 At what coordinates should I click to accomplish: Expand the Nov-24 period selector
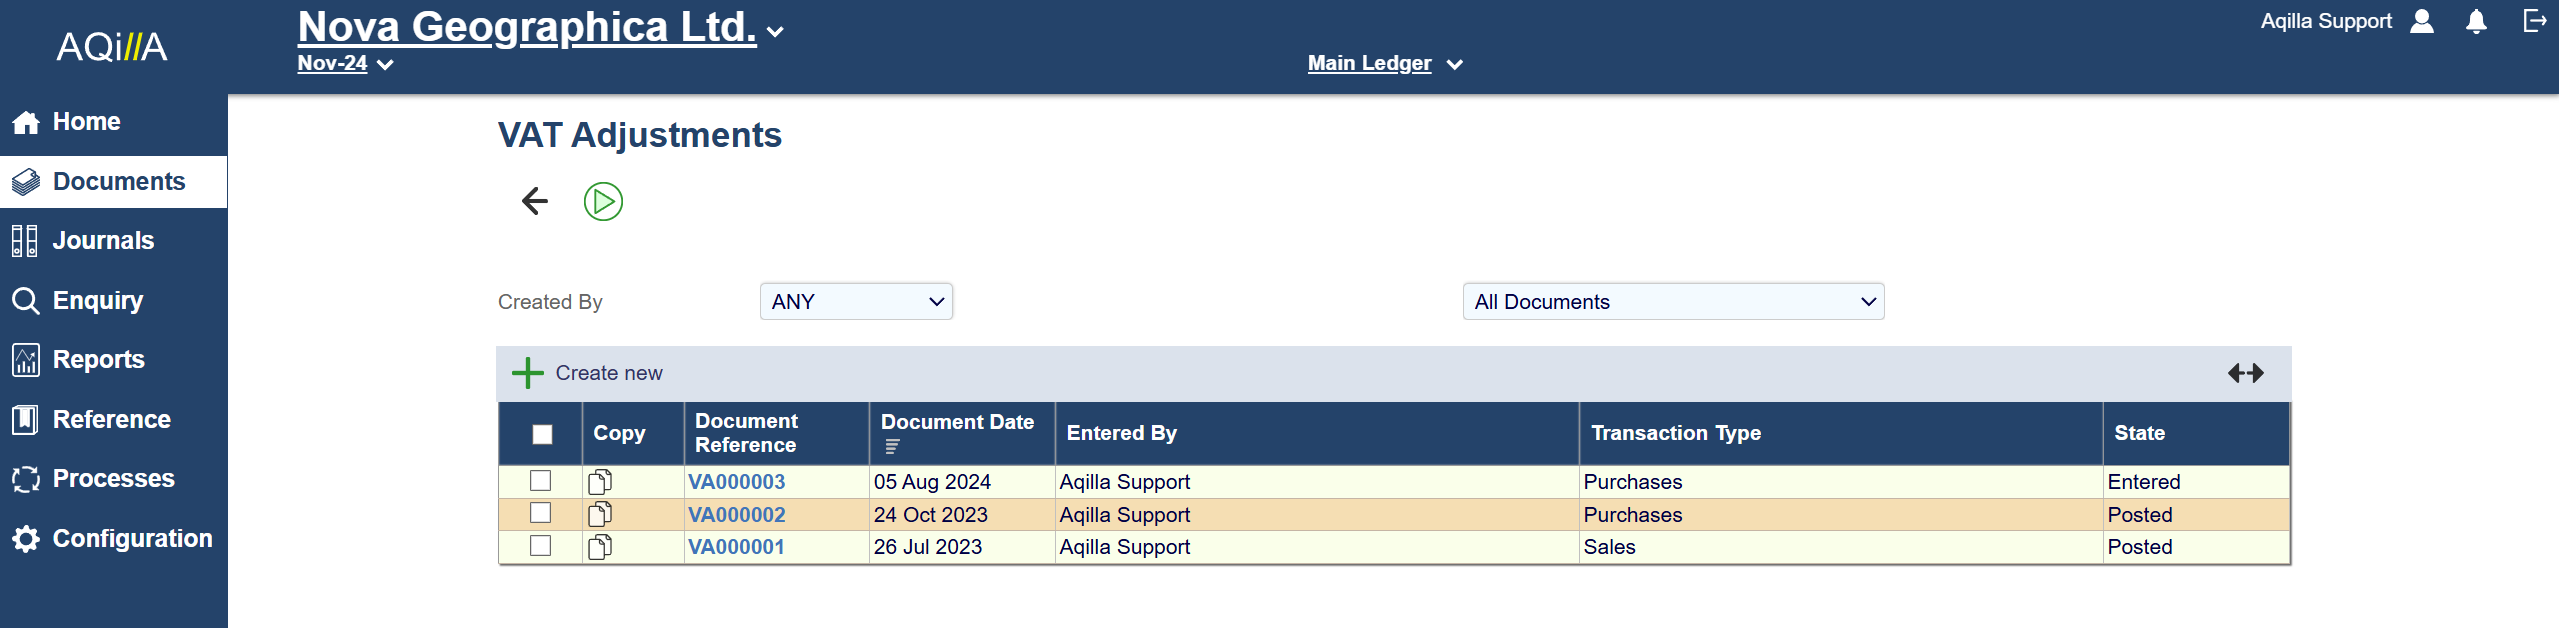point(345,64)
